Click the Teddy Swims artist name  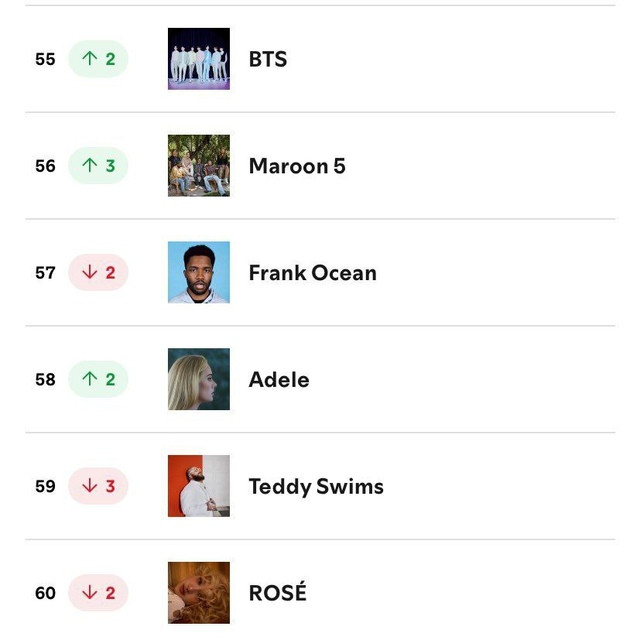[316, 487]
